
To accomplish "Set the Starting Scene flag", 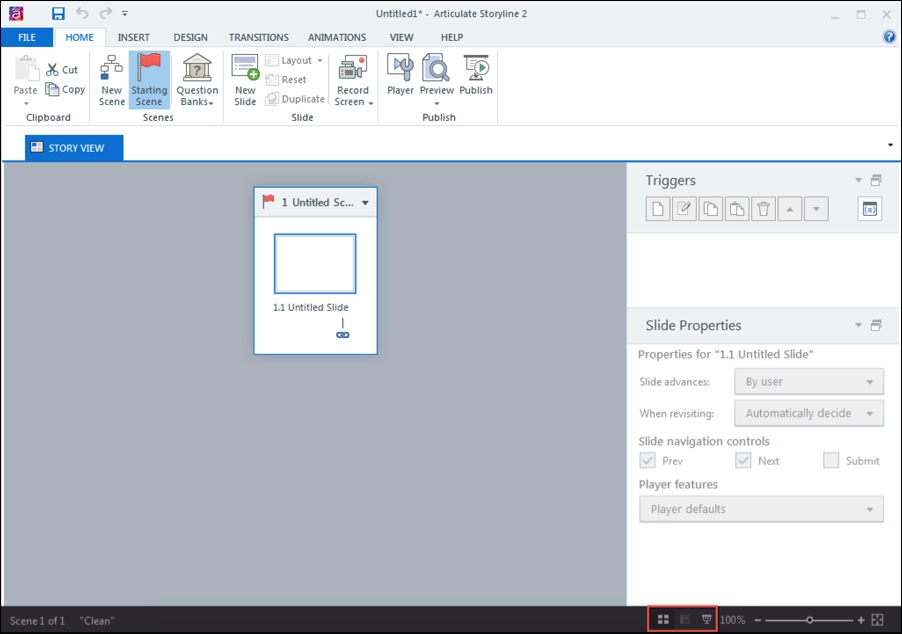I will pos(149,80).
